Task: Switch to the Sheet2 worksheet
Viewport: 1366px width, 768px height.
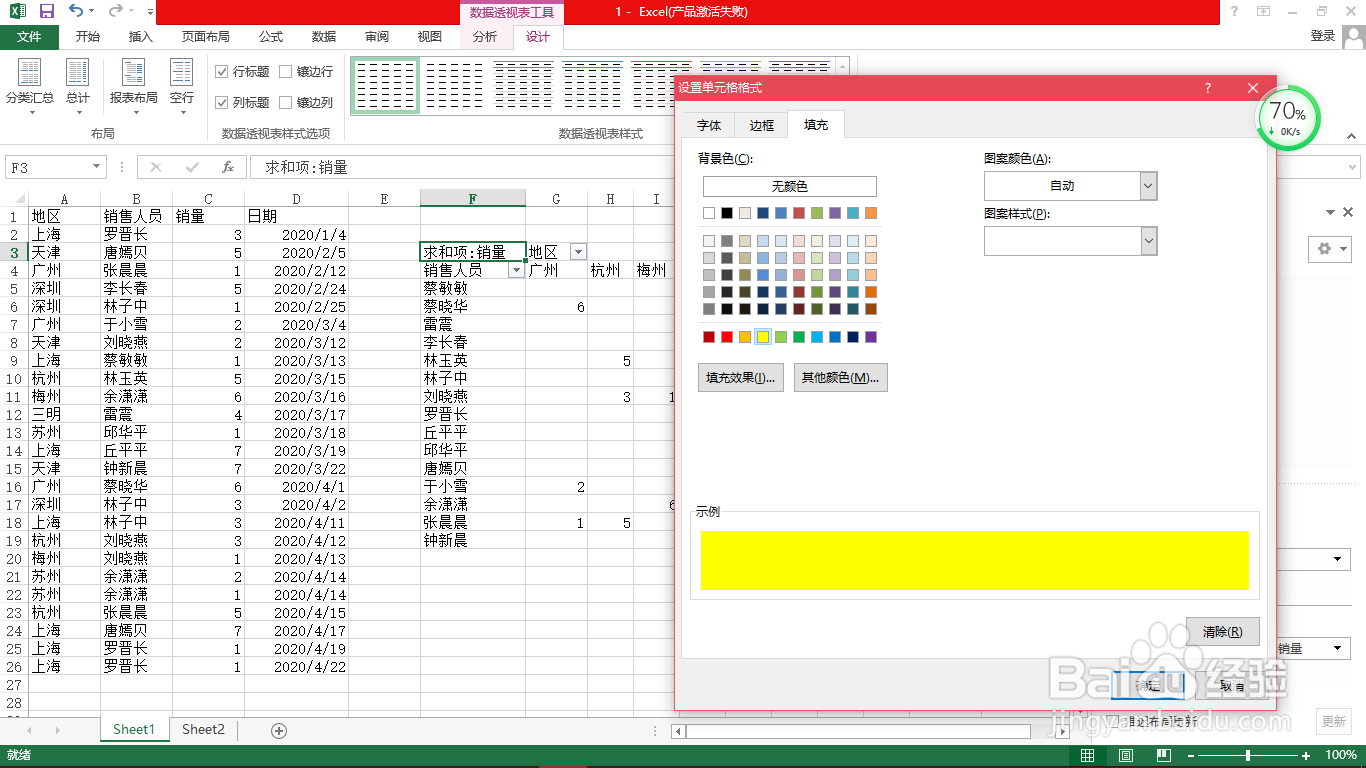Action: [x=202, y=729]
